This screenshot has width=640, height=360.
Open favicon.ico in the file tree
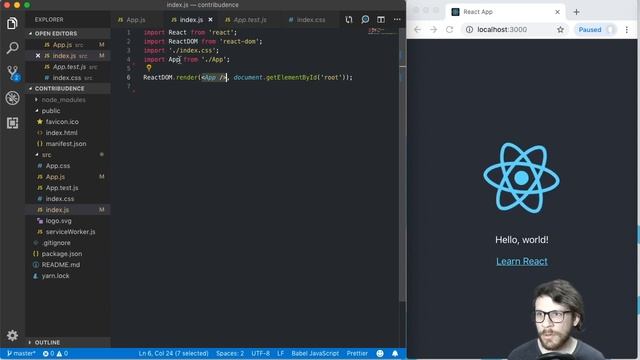67,122
